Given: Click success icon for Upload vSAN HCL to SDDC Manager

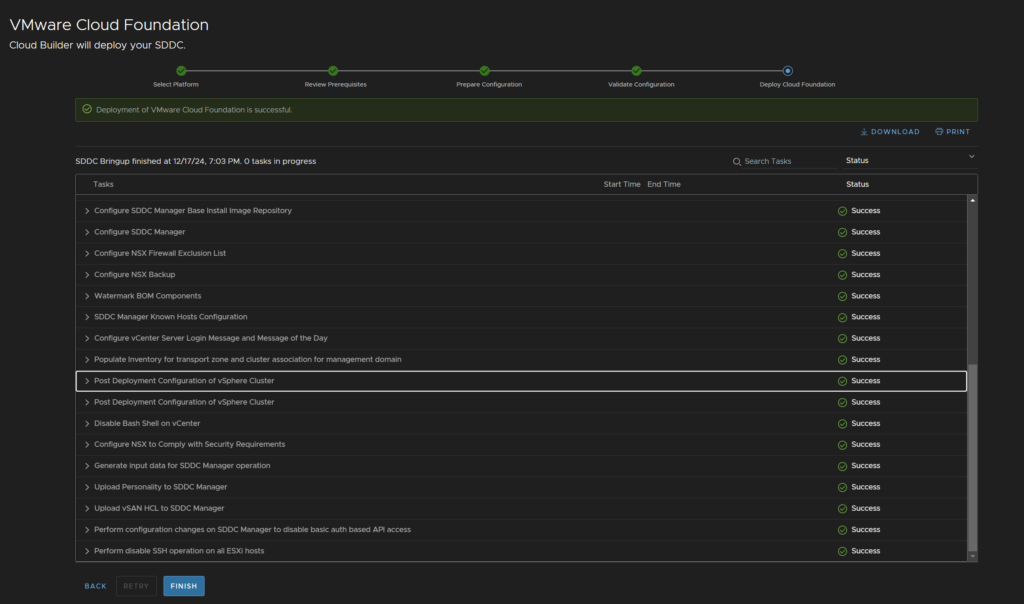Looking at the screenshot, I should point(842,509).
